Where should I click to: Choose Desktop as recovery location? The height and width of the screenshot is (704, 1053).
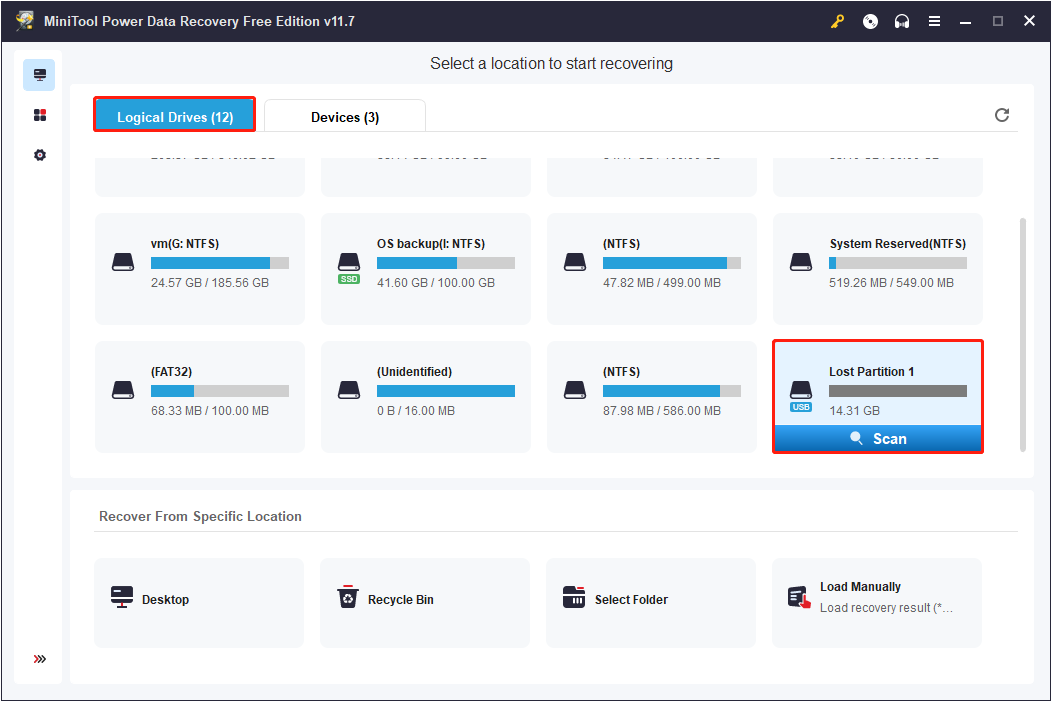point(199,603)
